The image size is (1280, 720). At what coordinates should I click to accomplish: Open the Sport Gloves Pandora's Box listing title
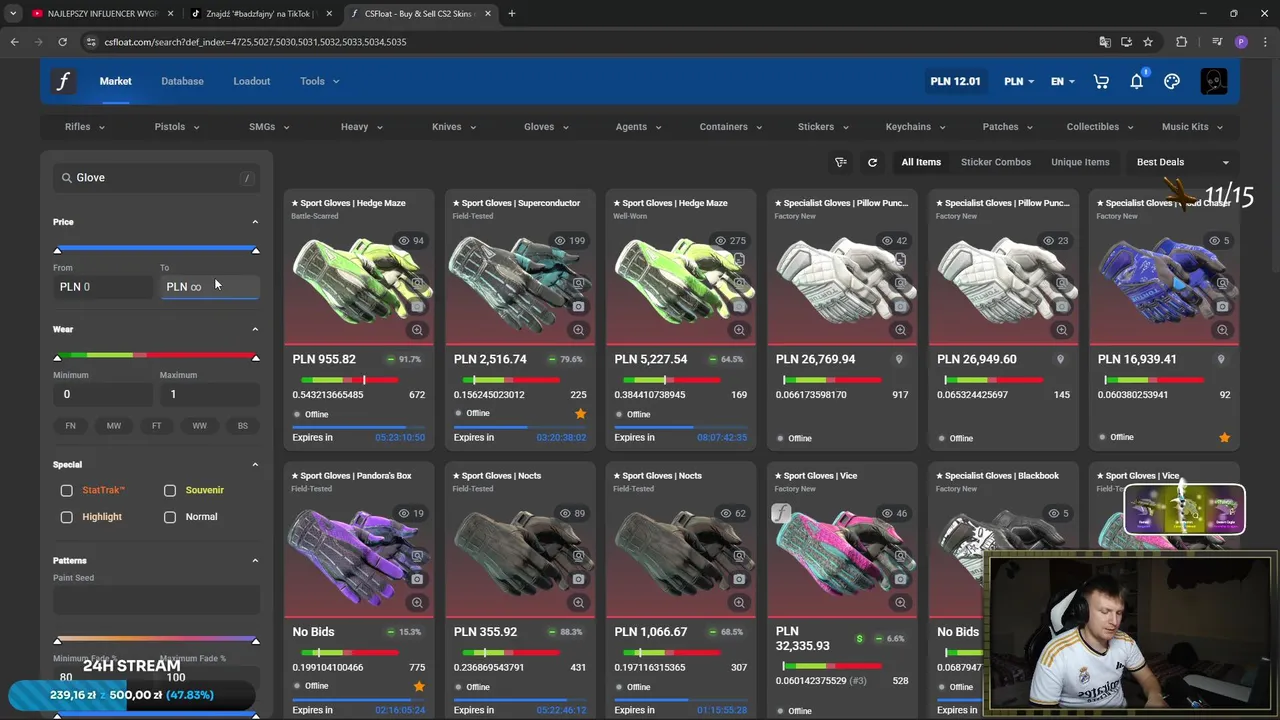click(352, 476)
